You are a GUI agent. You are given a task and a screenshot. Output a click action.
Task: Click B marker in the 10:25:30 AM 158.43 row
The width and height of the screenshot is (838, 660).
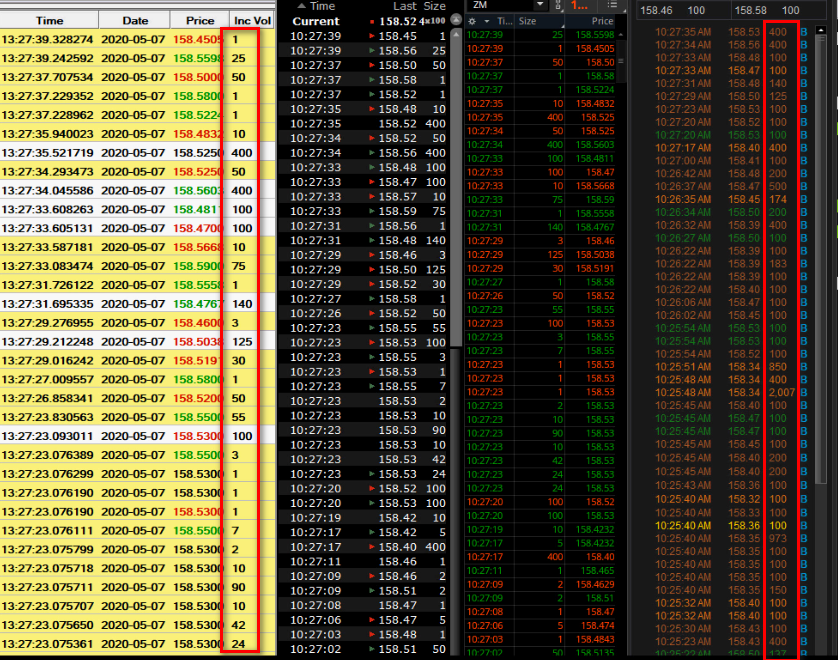tap(804, 628)
